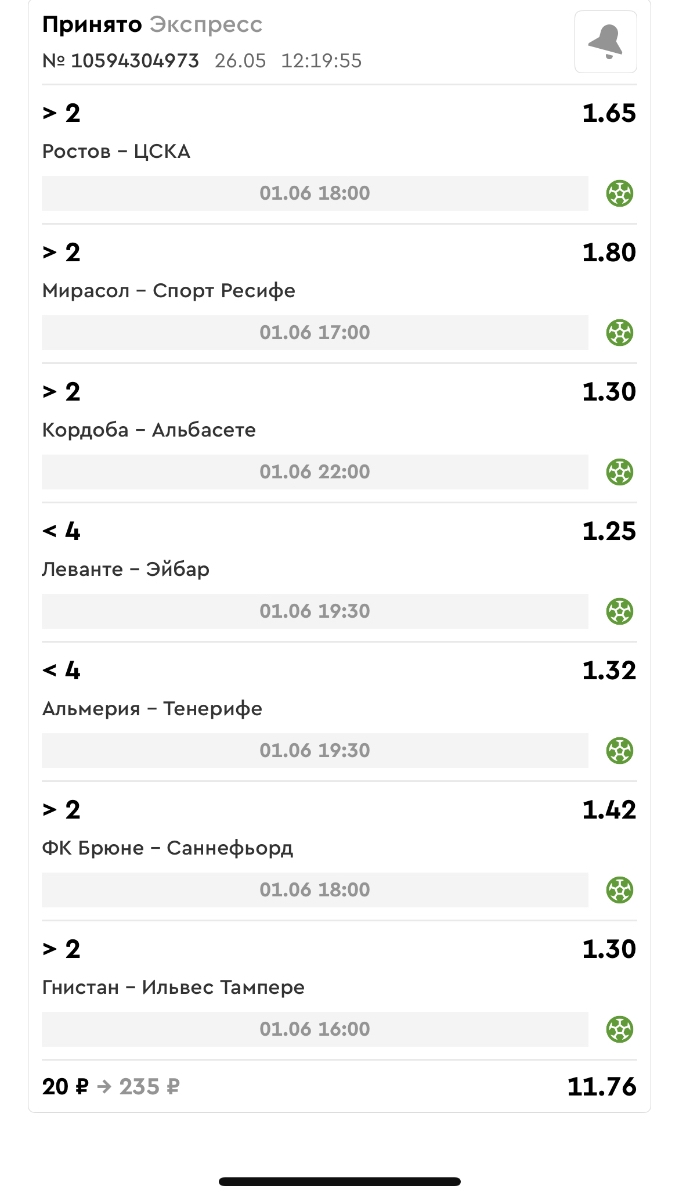
Task: Click the 01.06 18:00 time bar under Ростов
Action: (315, 193)
